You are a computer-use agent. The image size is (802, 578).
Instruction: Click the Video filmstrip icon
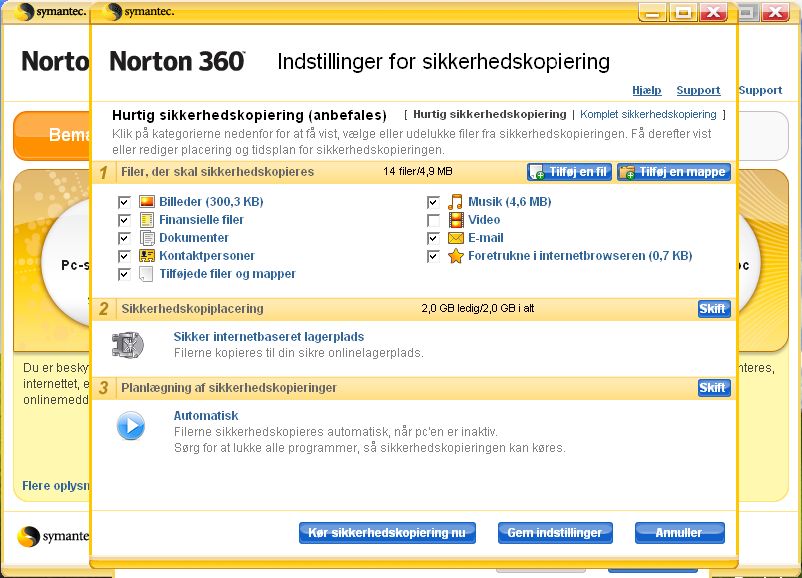[x=456, y=220]
